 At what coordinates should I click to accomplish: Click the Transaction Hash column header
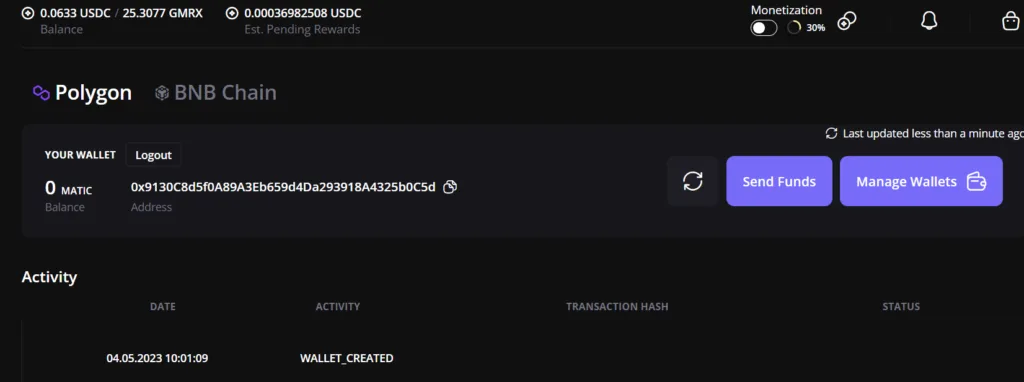click(617, 306)
